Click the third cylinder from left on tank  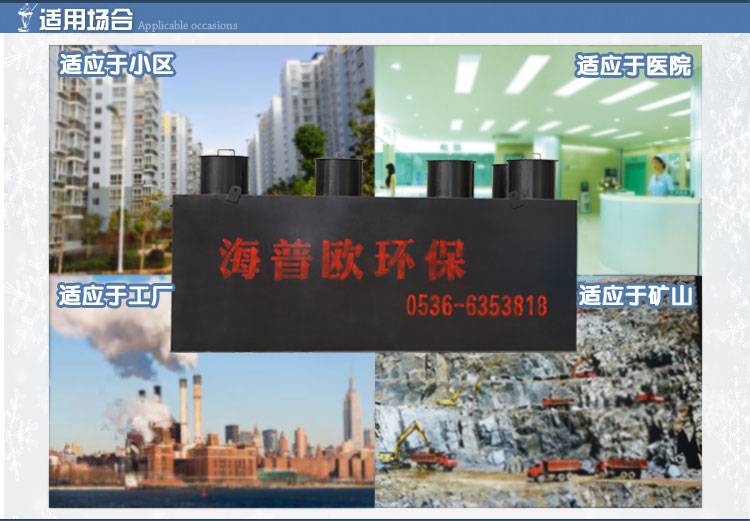[450, 178]
